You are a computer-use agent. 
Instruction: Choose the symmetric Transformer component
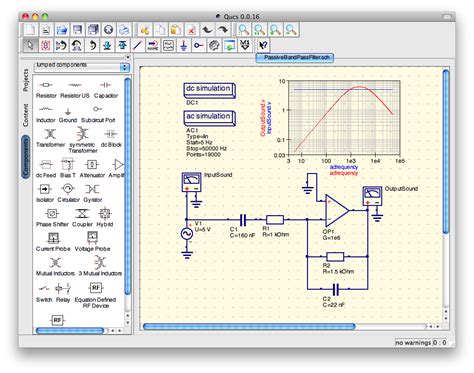click(x=83, y=140)
